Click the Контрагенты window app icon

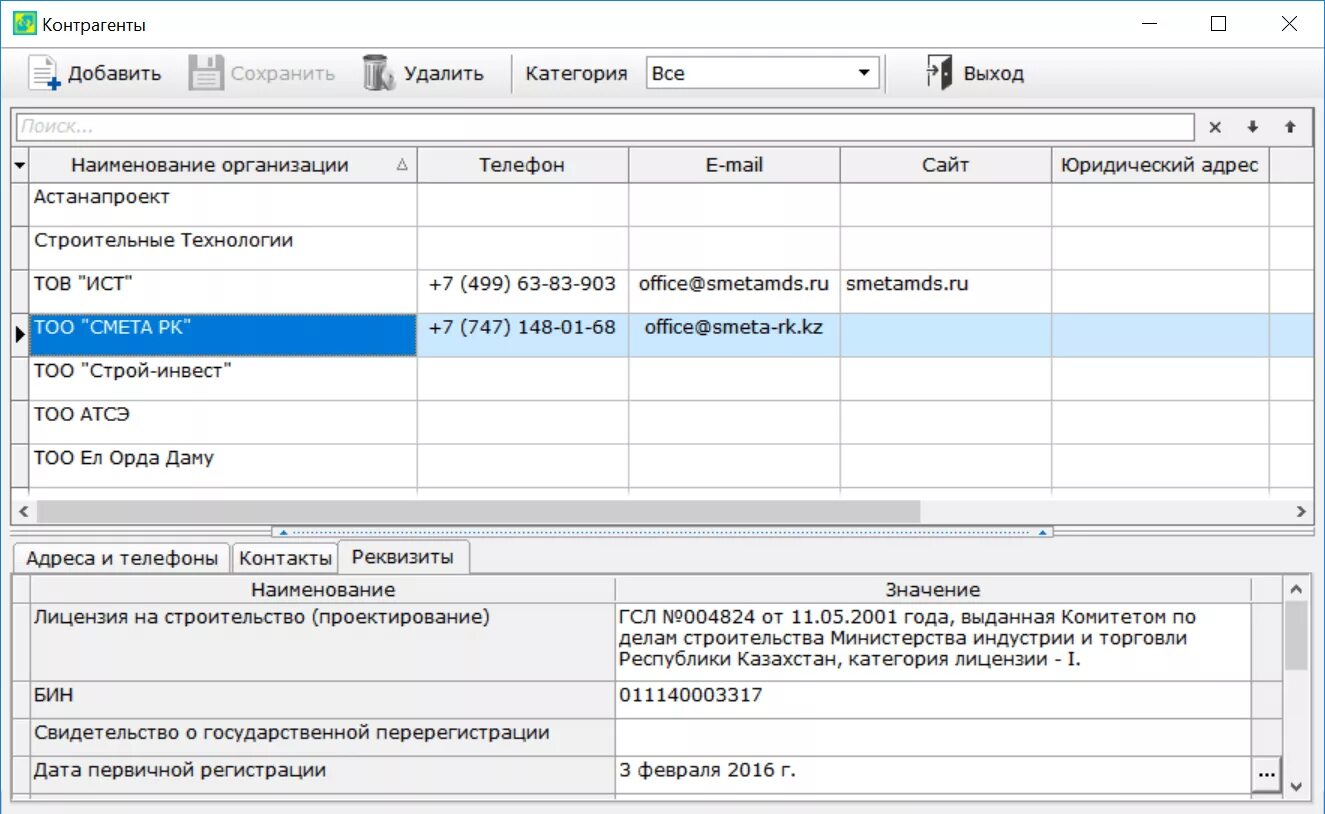pos(24,24)
